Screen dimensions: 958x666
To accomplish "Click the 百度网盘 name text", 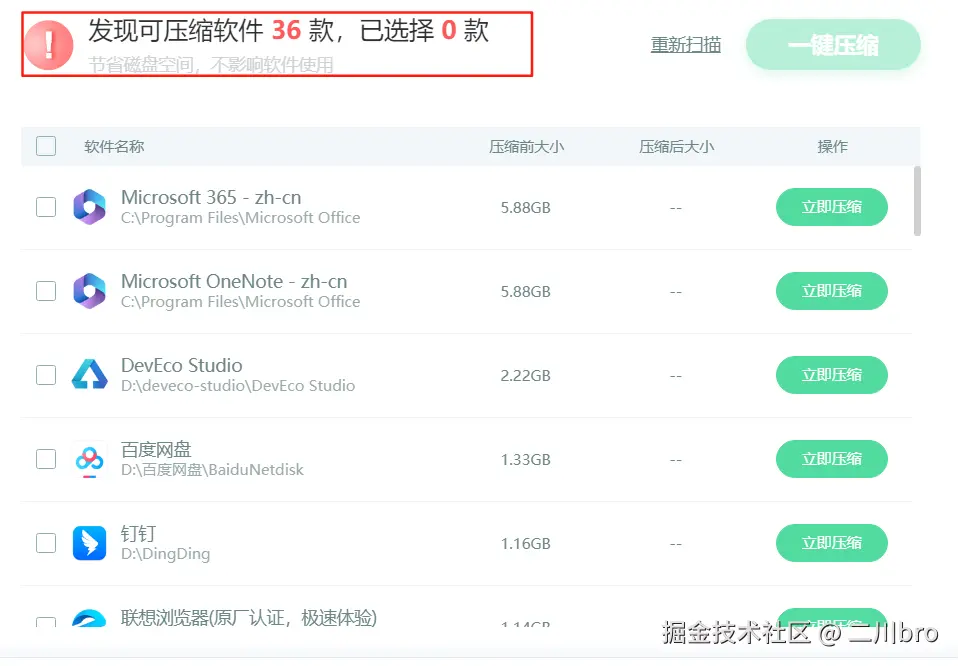I will [156, 450].
